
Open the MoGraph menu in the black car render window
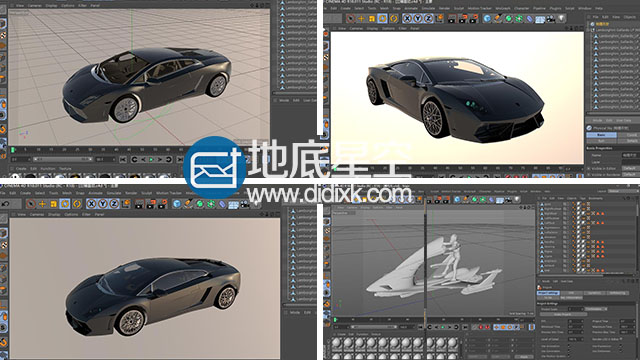503,8
